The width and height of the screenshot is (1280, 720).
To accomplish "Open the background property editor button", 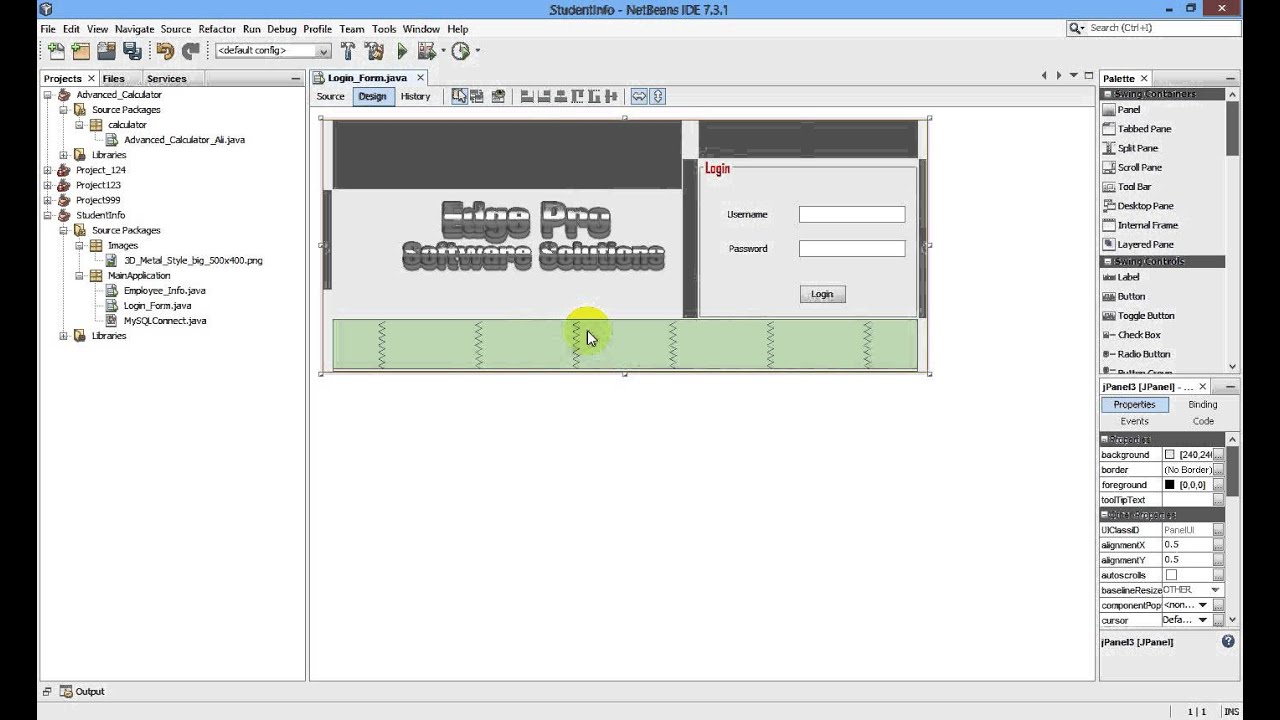I will (x=1218, y=455).
